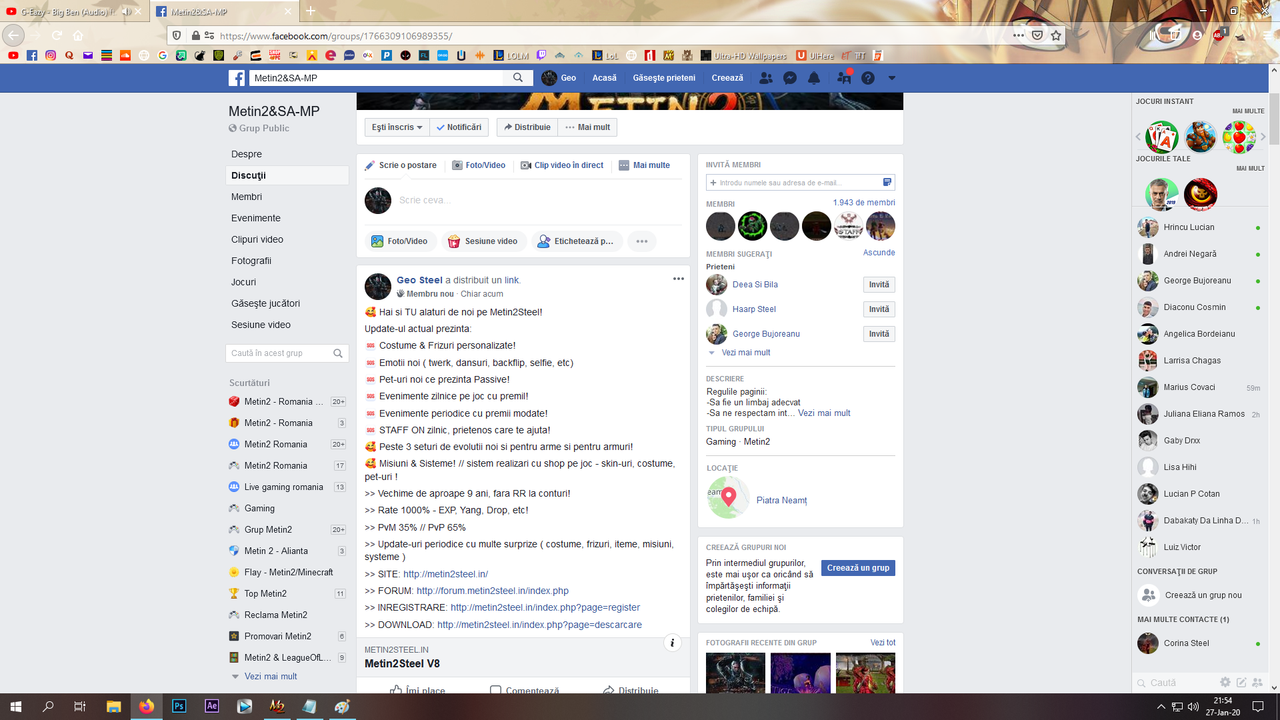Select 'Clip video în direct' composer tab
The image size is (1280, 720).
[562, 165]
